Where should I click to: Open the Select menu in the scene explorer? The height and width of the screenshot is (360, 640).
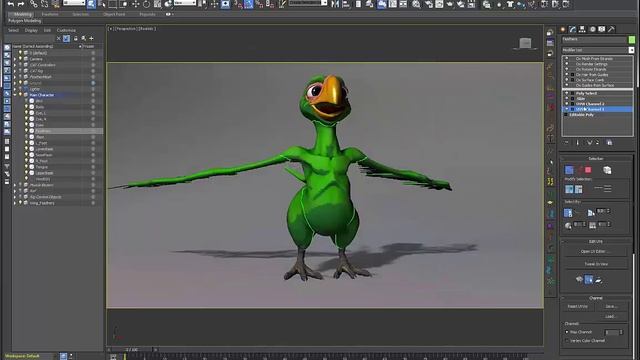point(13,30)
